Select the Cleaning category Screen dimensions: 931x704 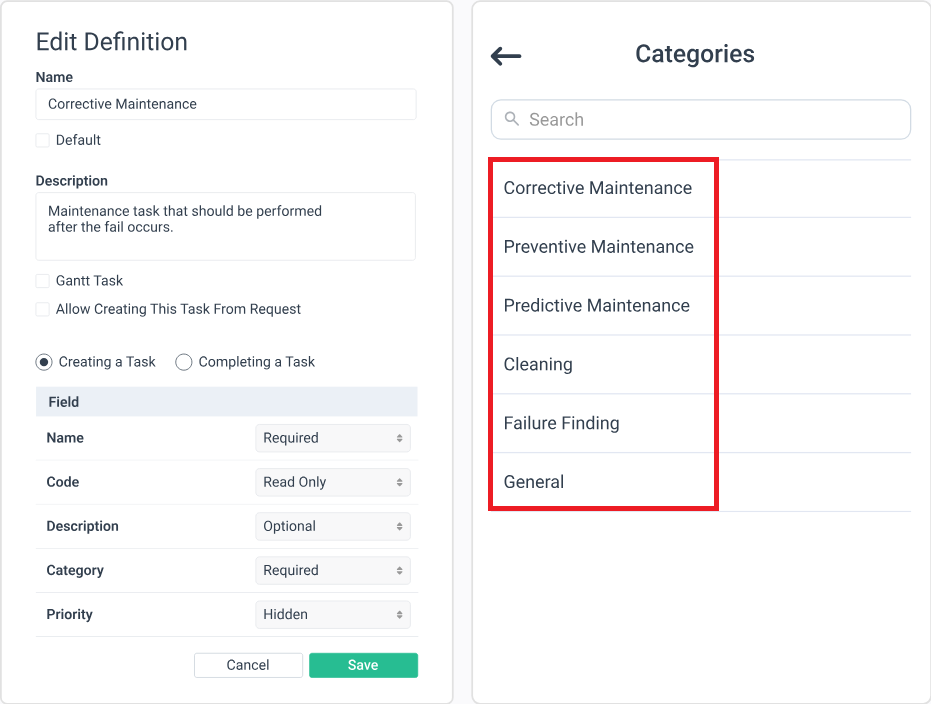coord(538,365)
